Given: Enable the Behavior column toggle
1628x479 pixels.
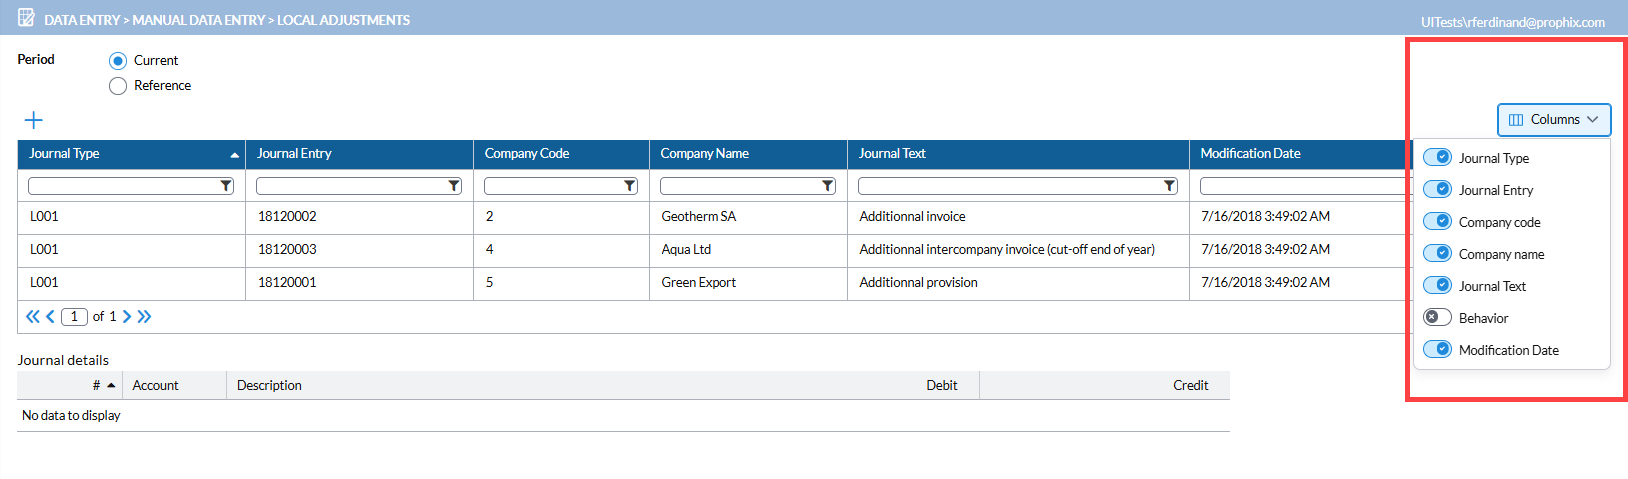Looking at the screenshot, I should pyautogui.click(x=1437, y=317).
